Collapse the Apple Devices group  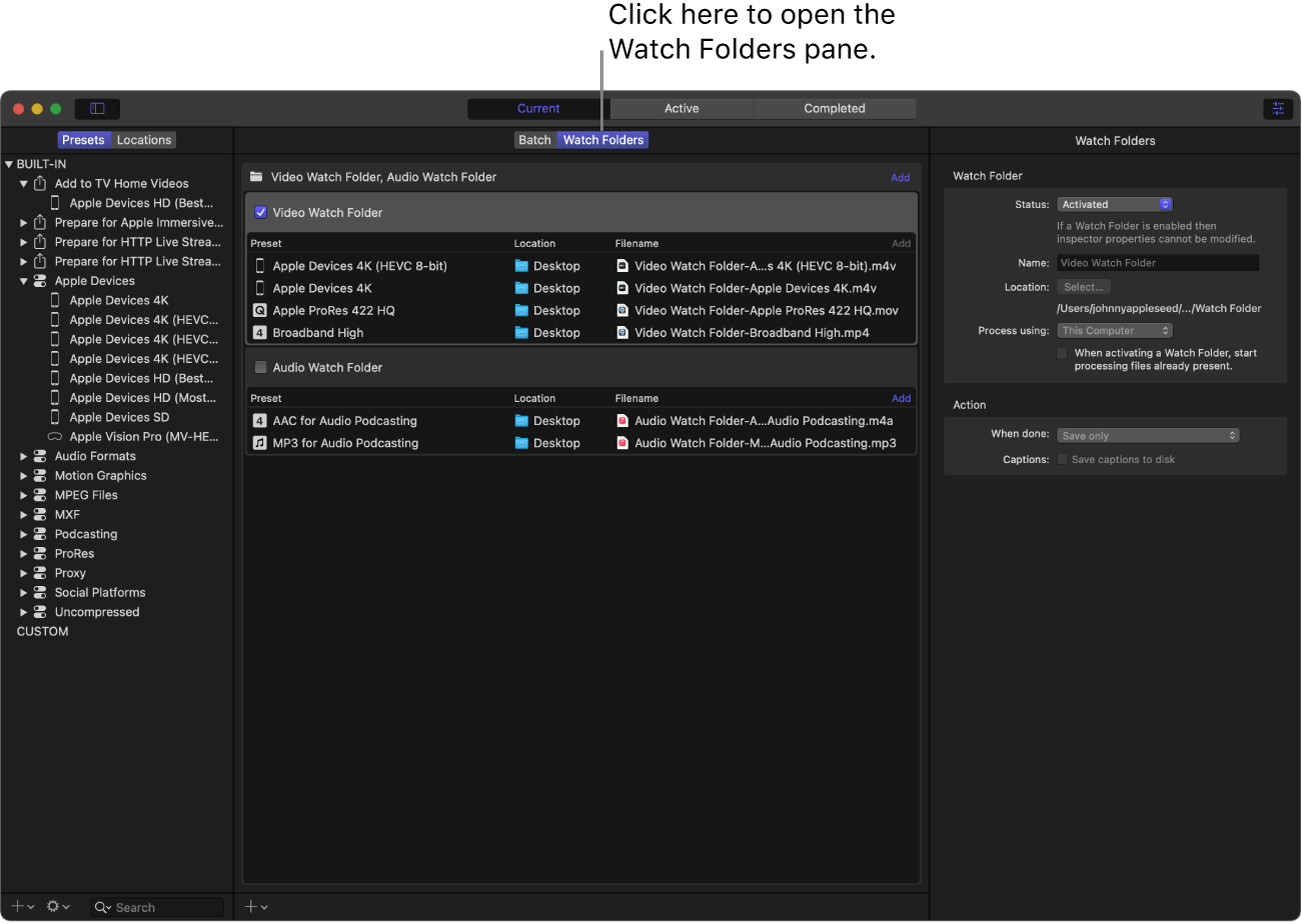[x=24, y=281]
